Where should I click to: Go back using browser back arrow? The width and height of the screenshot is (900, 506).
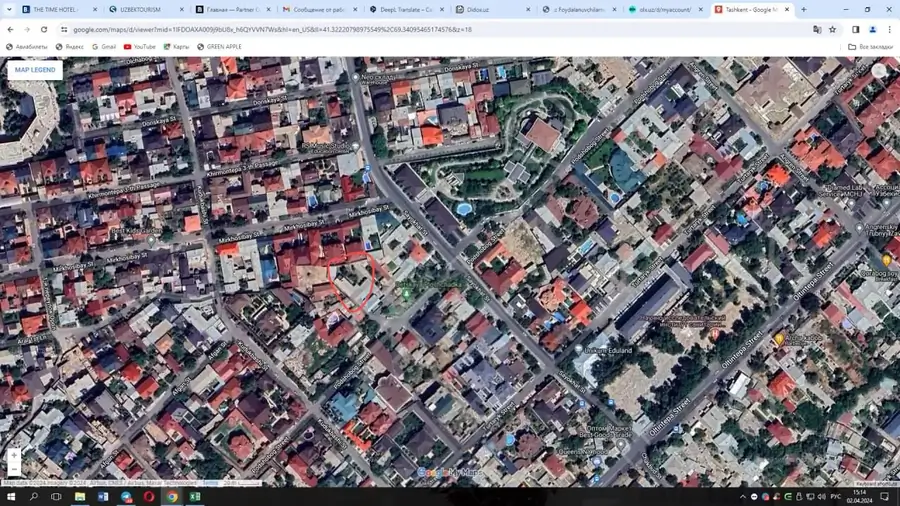(x=10, y=29)
